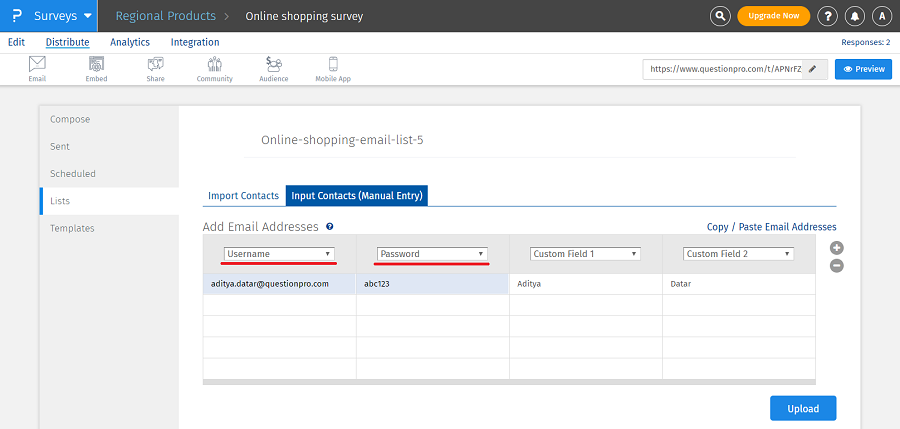Remove a column with minus icon
The height and width of the screenshot is (429, 900).
(837, 265)
